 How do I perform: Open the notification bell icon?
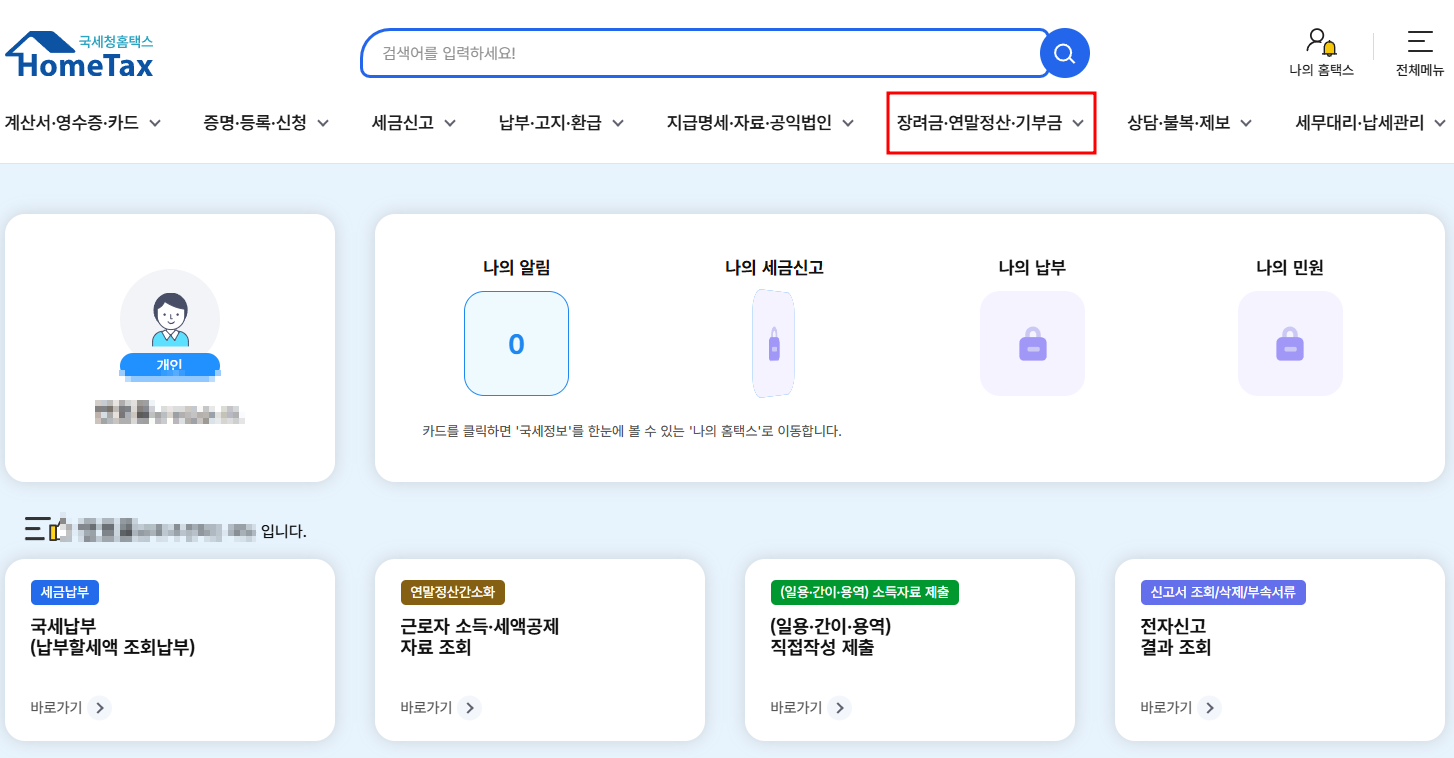point(1328,46)
